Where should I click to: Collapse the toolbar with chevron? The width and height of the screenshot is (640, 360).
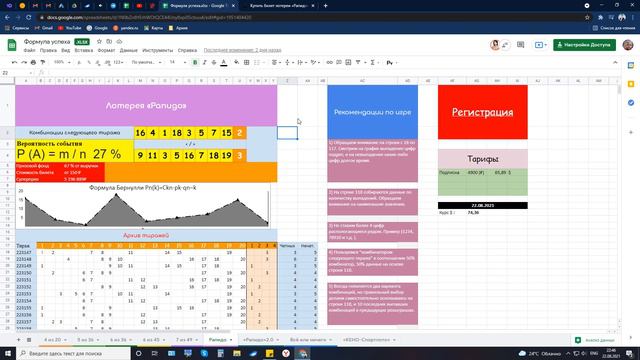coord(615,62)
